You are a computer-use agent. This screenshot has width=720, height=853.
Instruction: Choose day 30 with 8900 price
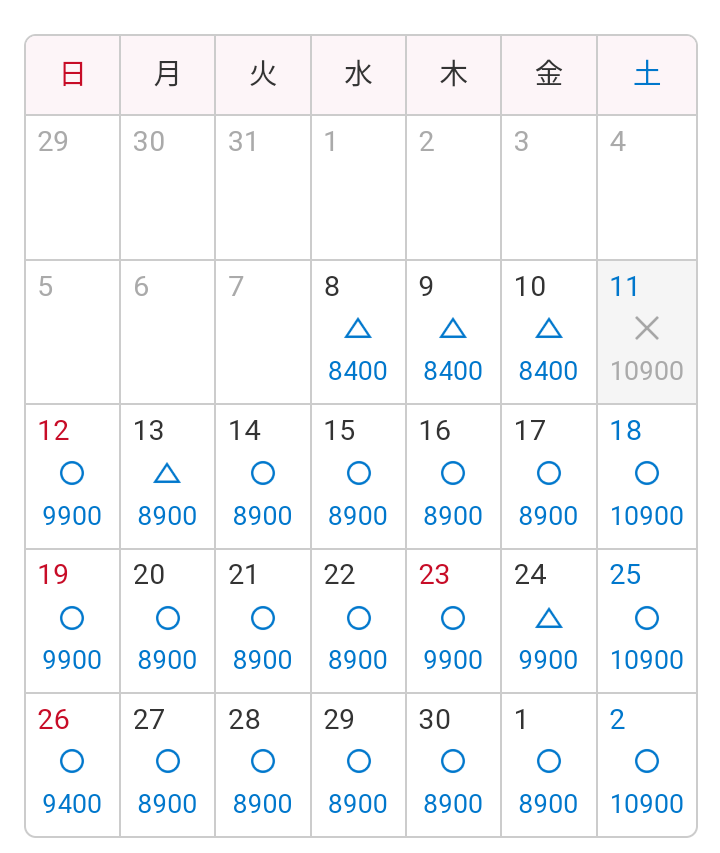pos(454,765)
